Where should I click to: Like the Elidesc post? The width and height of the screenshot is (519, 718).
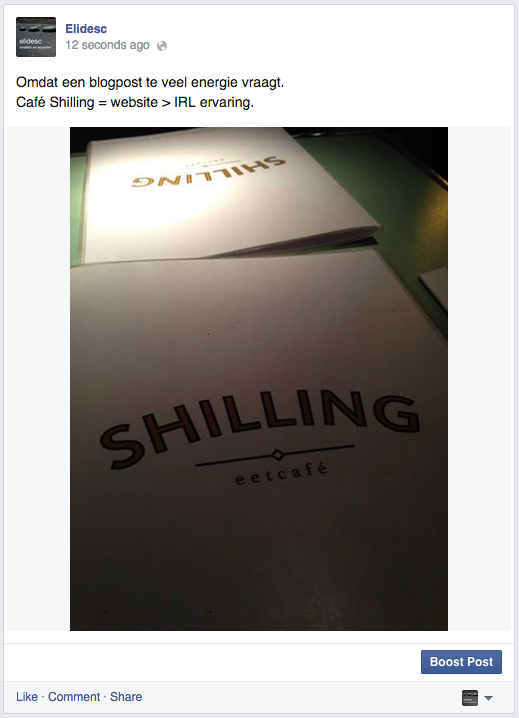tap(27, 696)
